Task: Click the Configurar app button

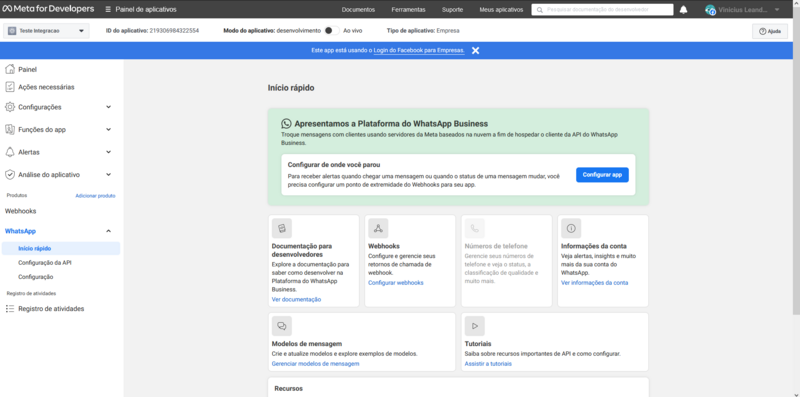Action: (x=602, y=175)
